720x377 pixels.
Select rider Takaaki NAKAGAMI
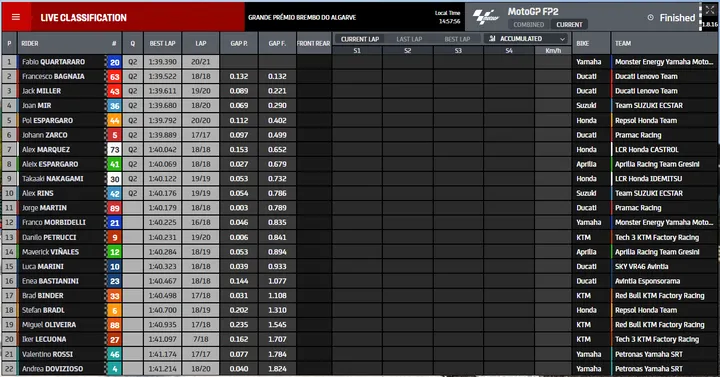click(x=52, y=179)
